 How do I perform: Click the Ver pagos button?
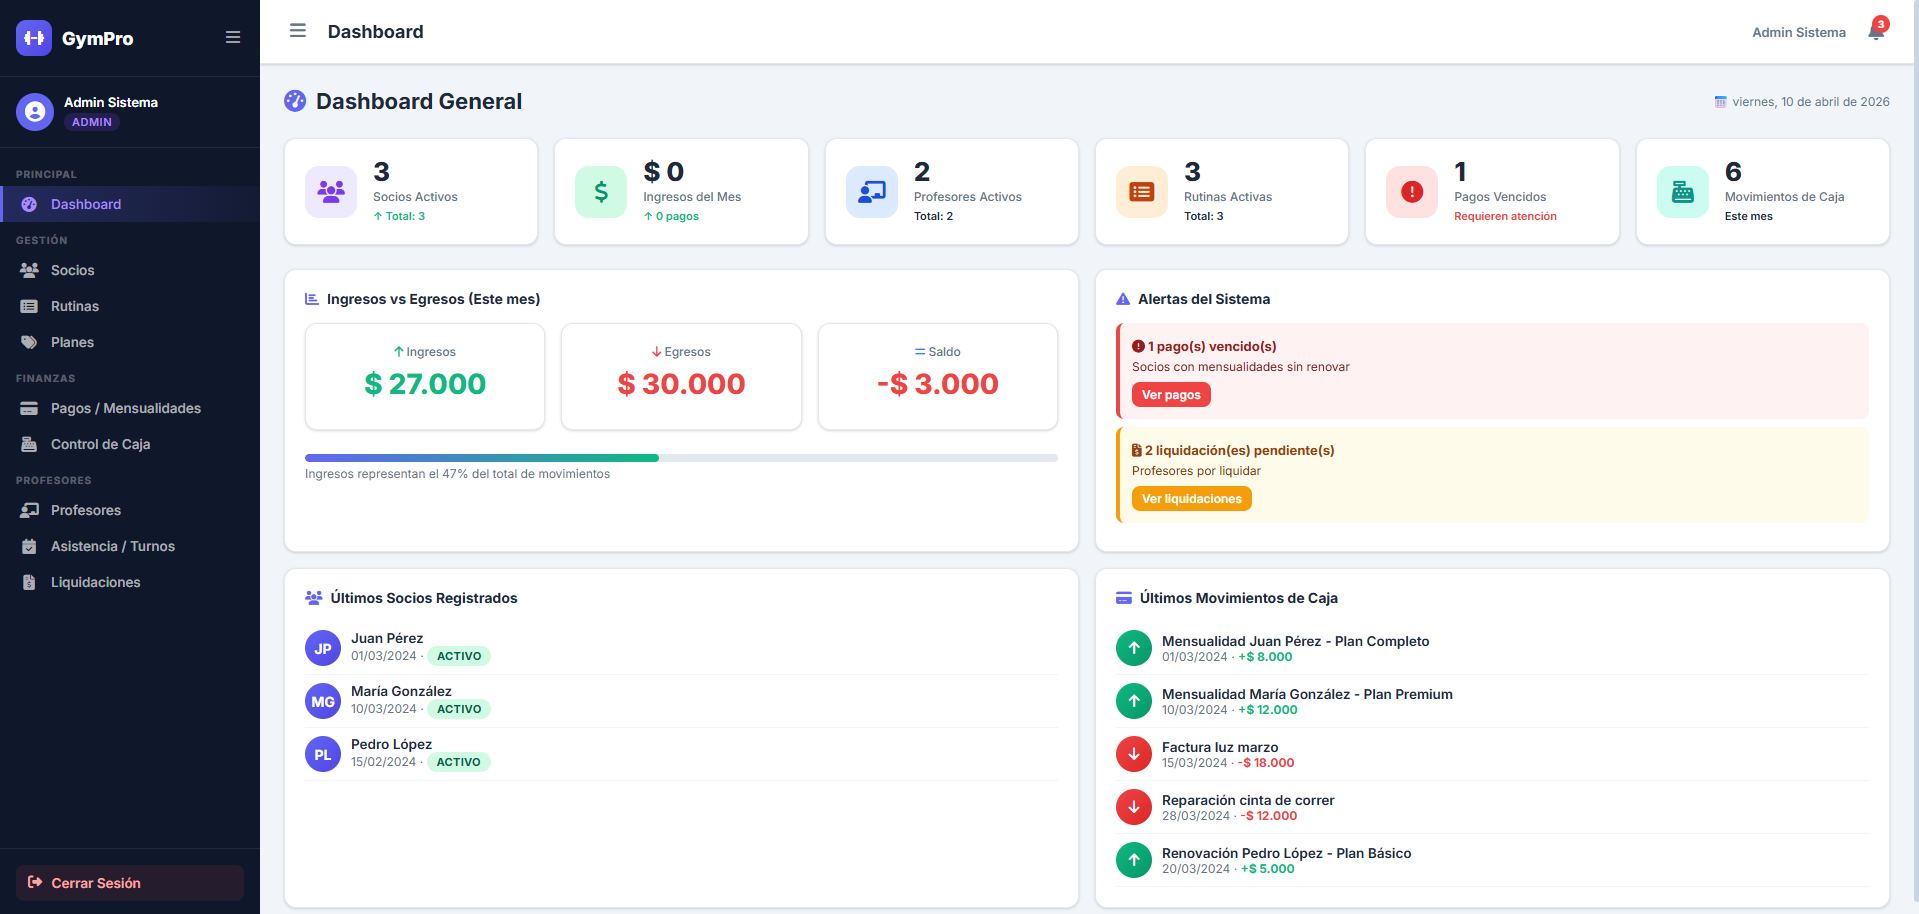click(1170, 394)
